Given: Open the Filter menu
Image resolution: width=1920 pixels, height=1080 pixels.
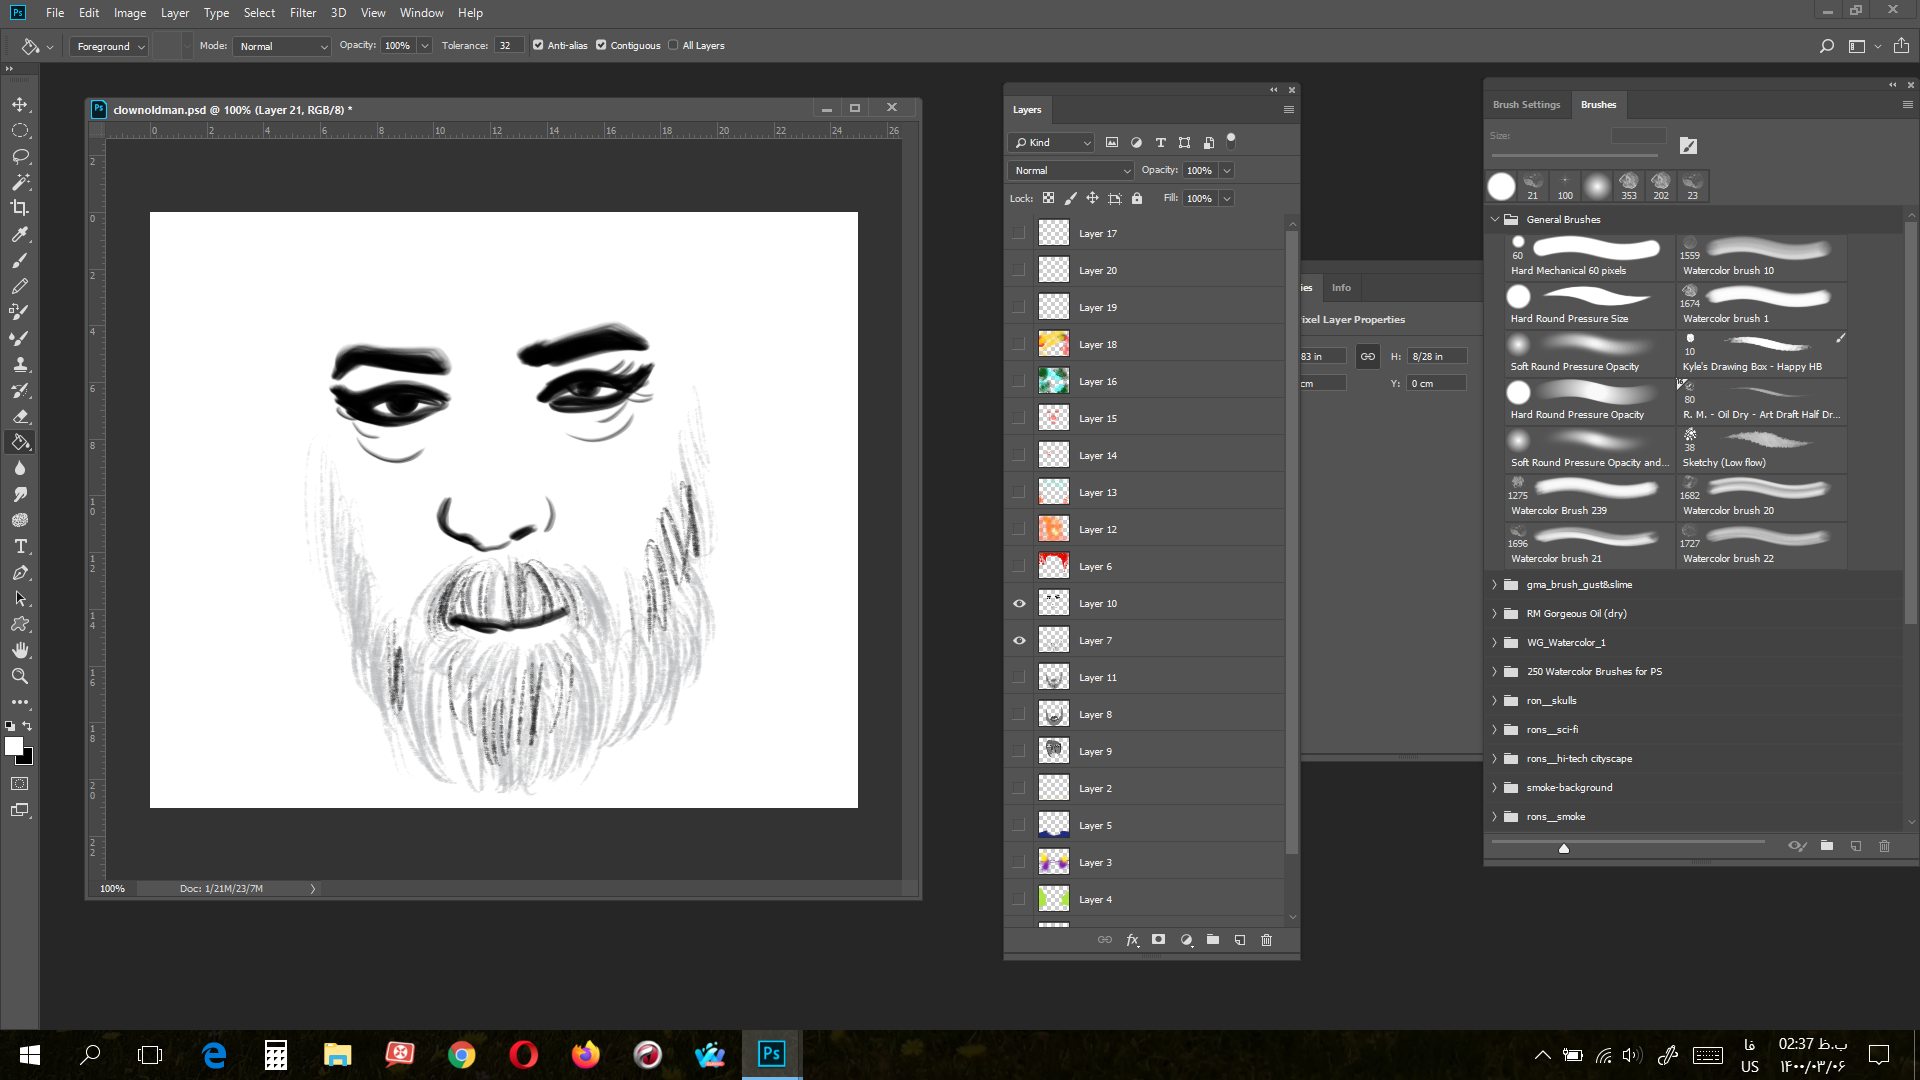Looking at the screenshot, I should [303, 13].
